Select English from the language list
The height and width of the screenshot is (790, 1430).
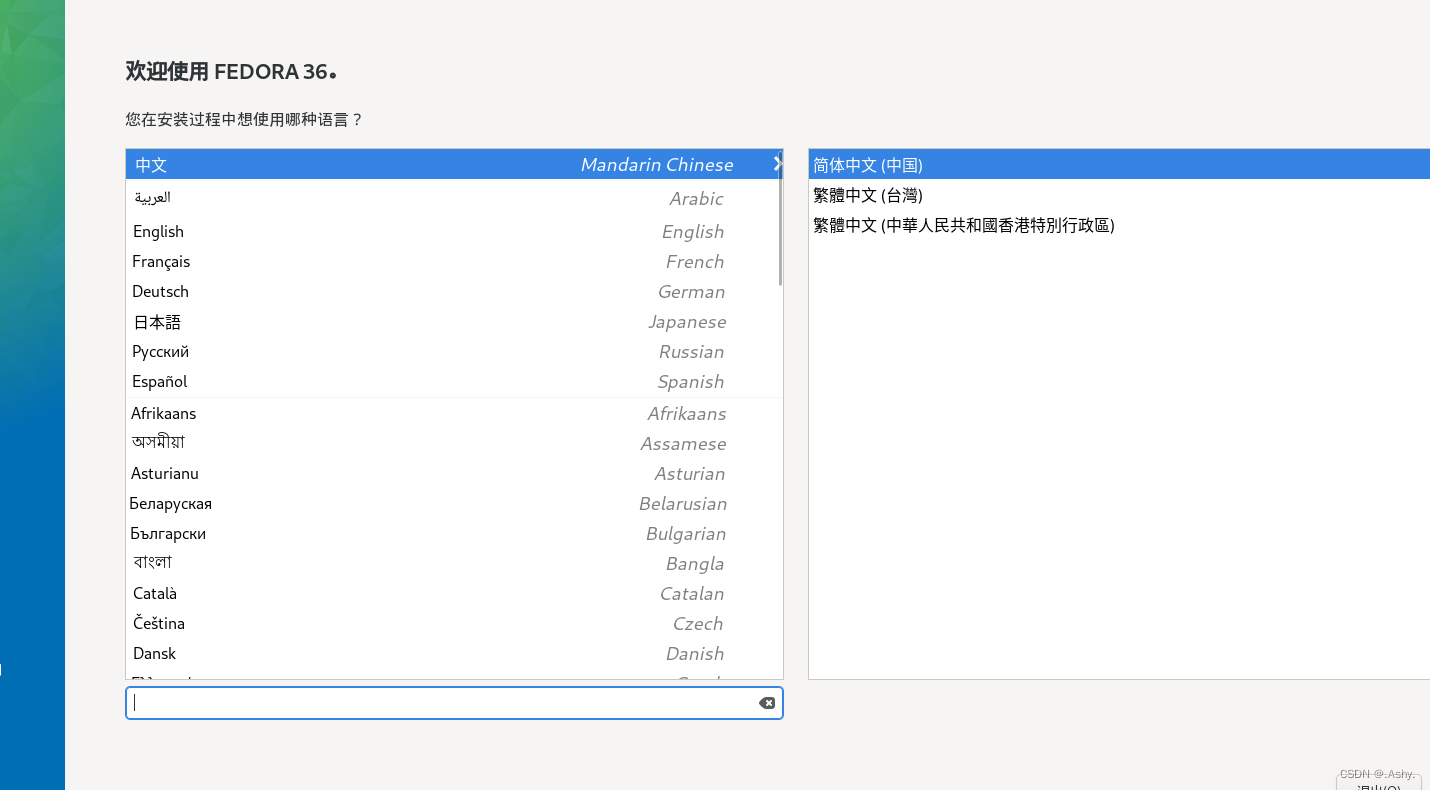point(454,231)
